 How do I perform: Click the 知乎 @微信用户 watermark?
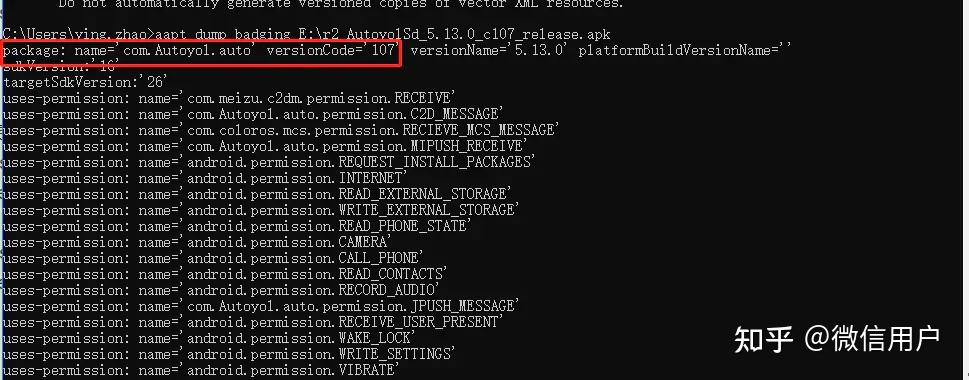tap(837, 339)
